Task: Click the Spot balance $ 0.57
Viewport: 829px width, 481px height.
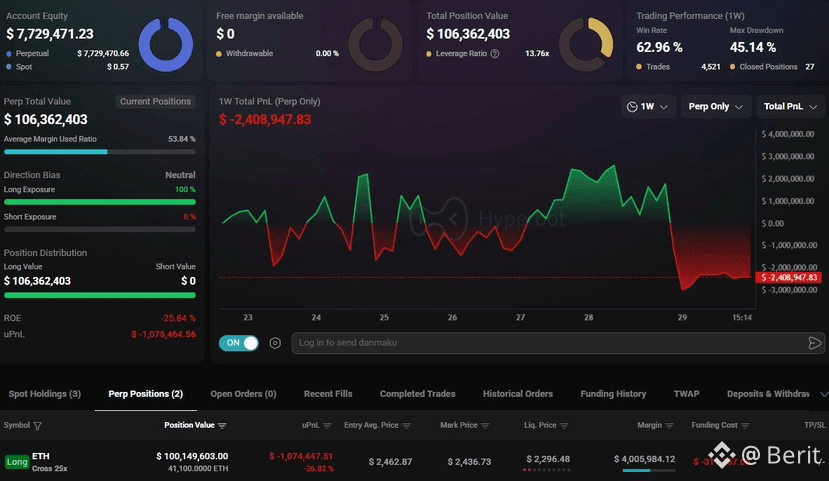Action: [x=118, y=67]
